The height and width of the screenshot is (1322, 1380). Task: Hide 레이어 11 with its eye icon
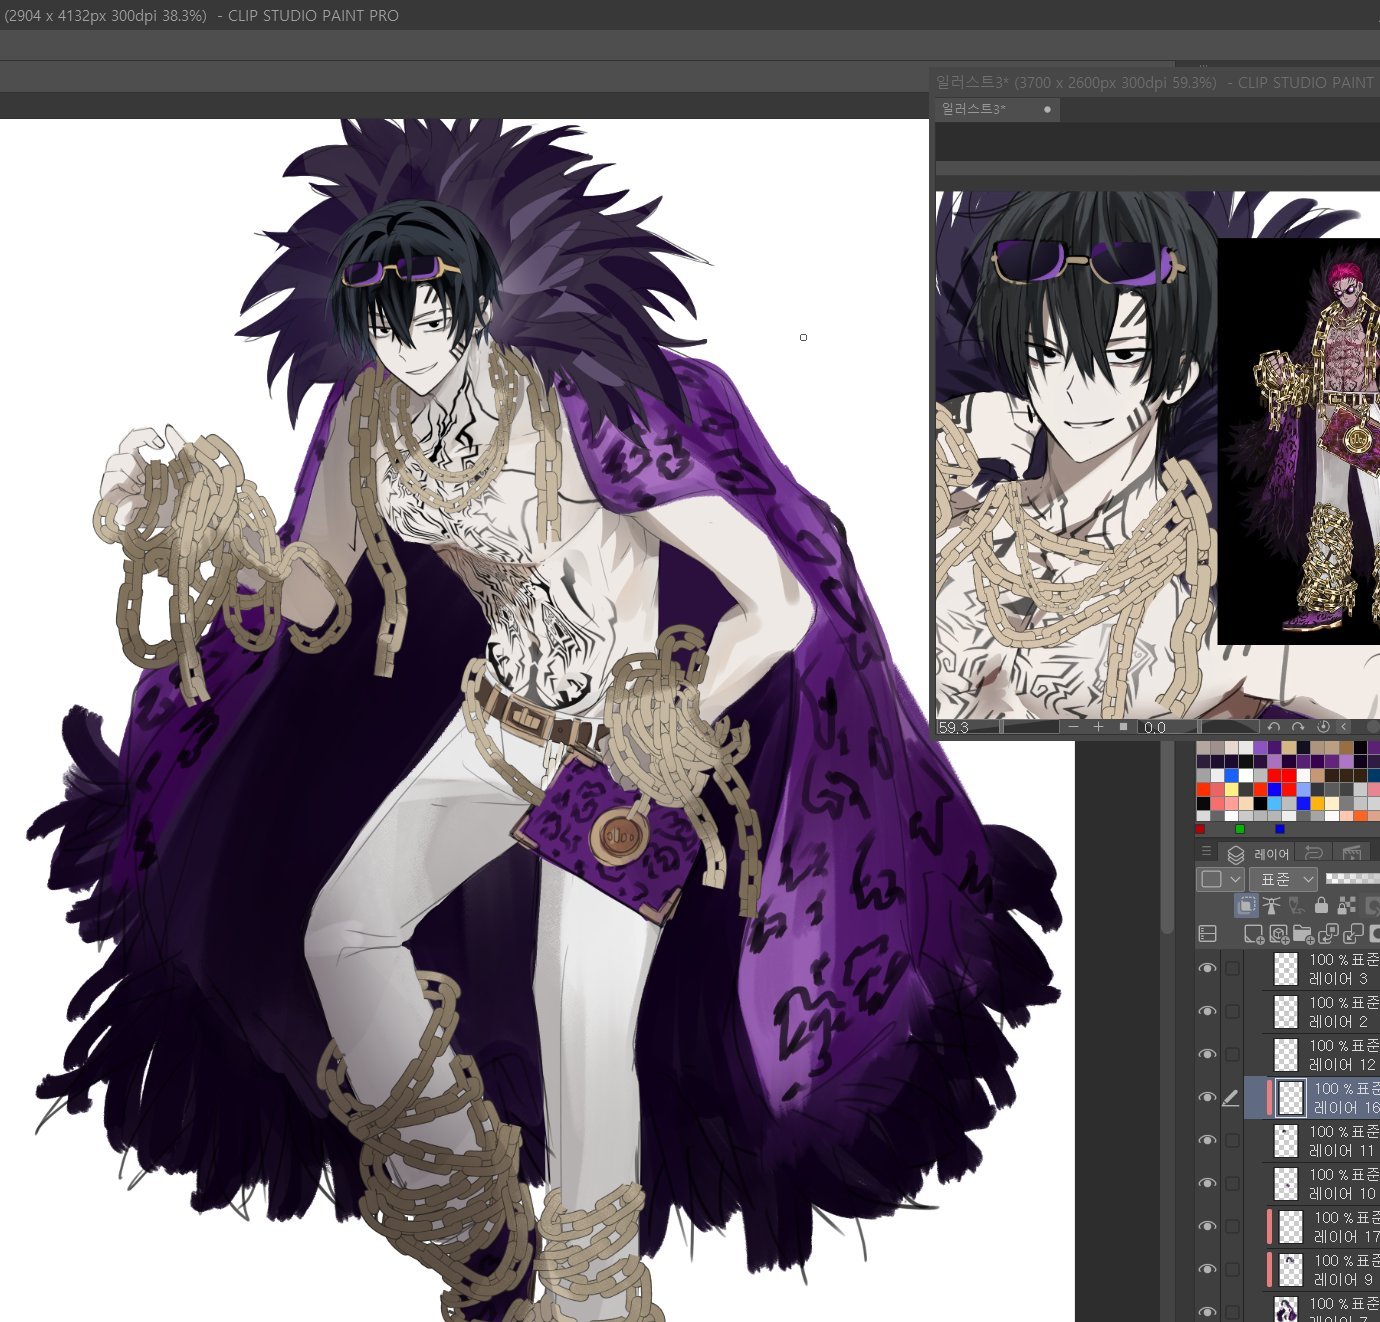tap(1207, 1140)
